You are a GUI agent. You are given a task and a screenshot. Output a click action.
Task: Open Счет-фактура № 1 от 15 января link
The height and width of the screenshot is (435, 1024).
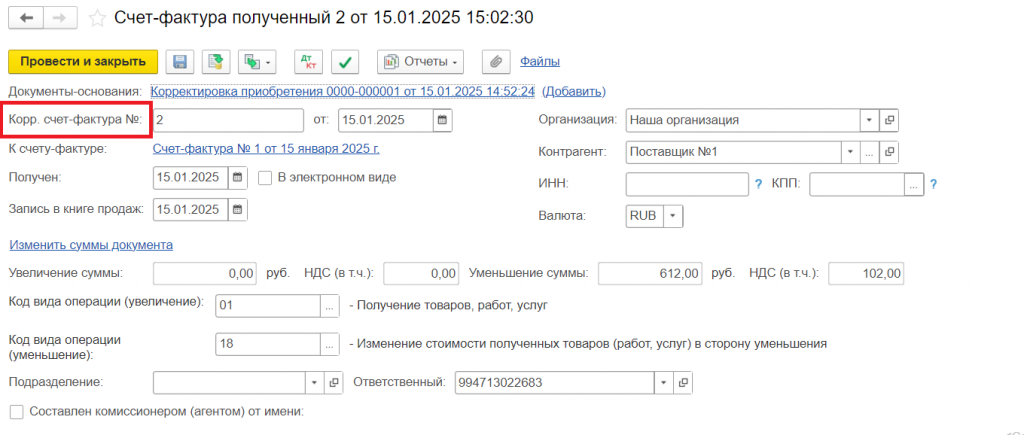pos(266,149)
